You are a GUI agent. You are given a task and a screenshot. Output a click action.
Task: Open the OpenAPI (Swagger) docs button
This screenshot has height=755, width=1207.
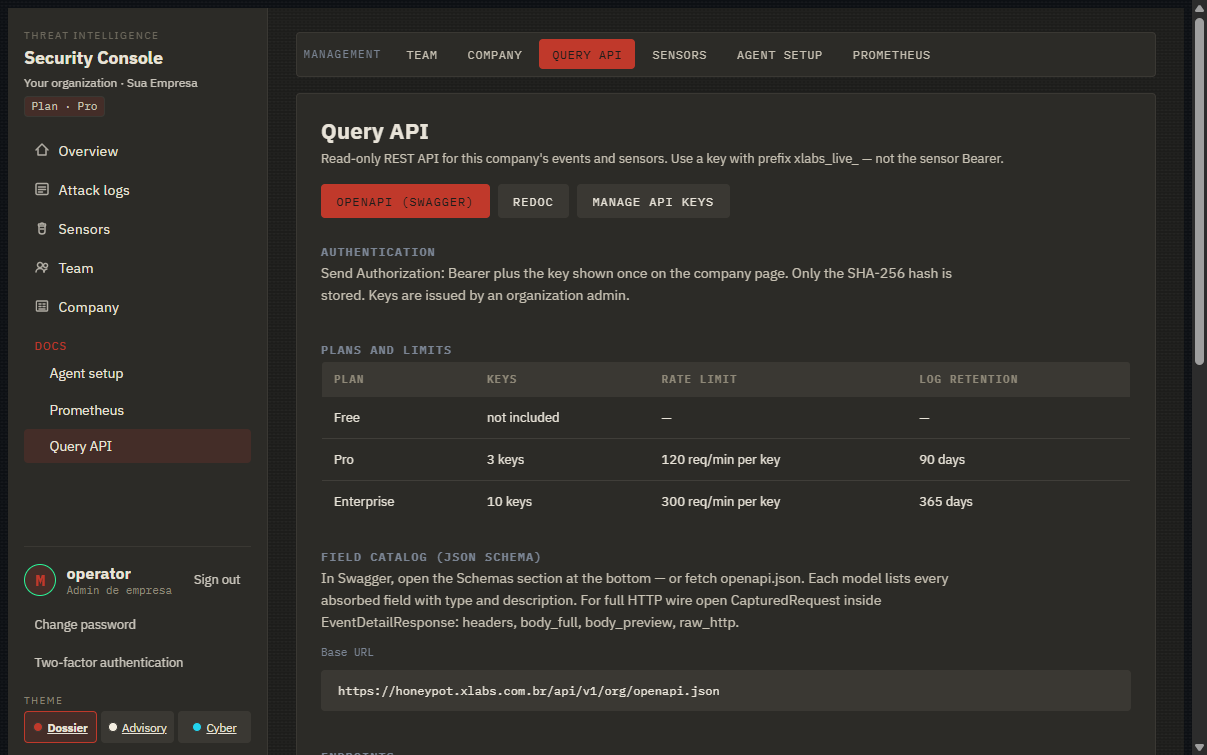click(x=405, y=201)
